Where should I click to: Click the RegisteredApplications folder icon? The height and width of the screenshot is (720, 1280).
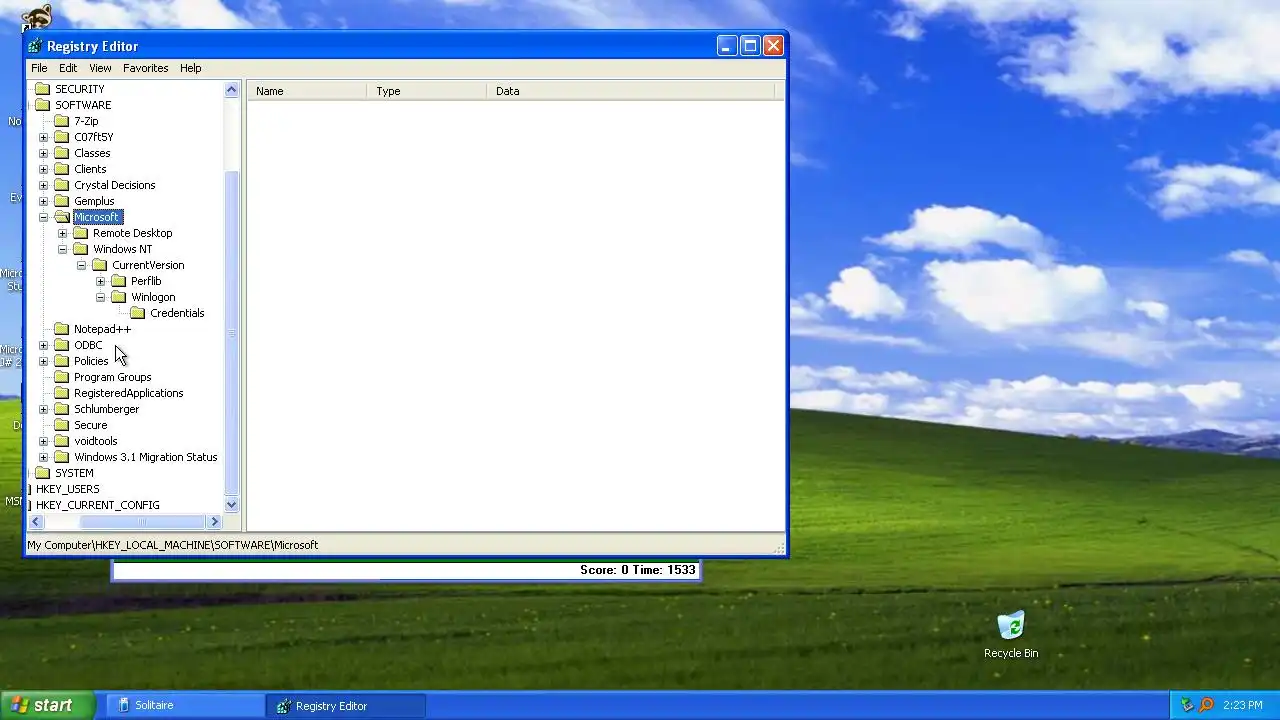(x=61, y=393)
